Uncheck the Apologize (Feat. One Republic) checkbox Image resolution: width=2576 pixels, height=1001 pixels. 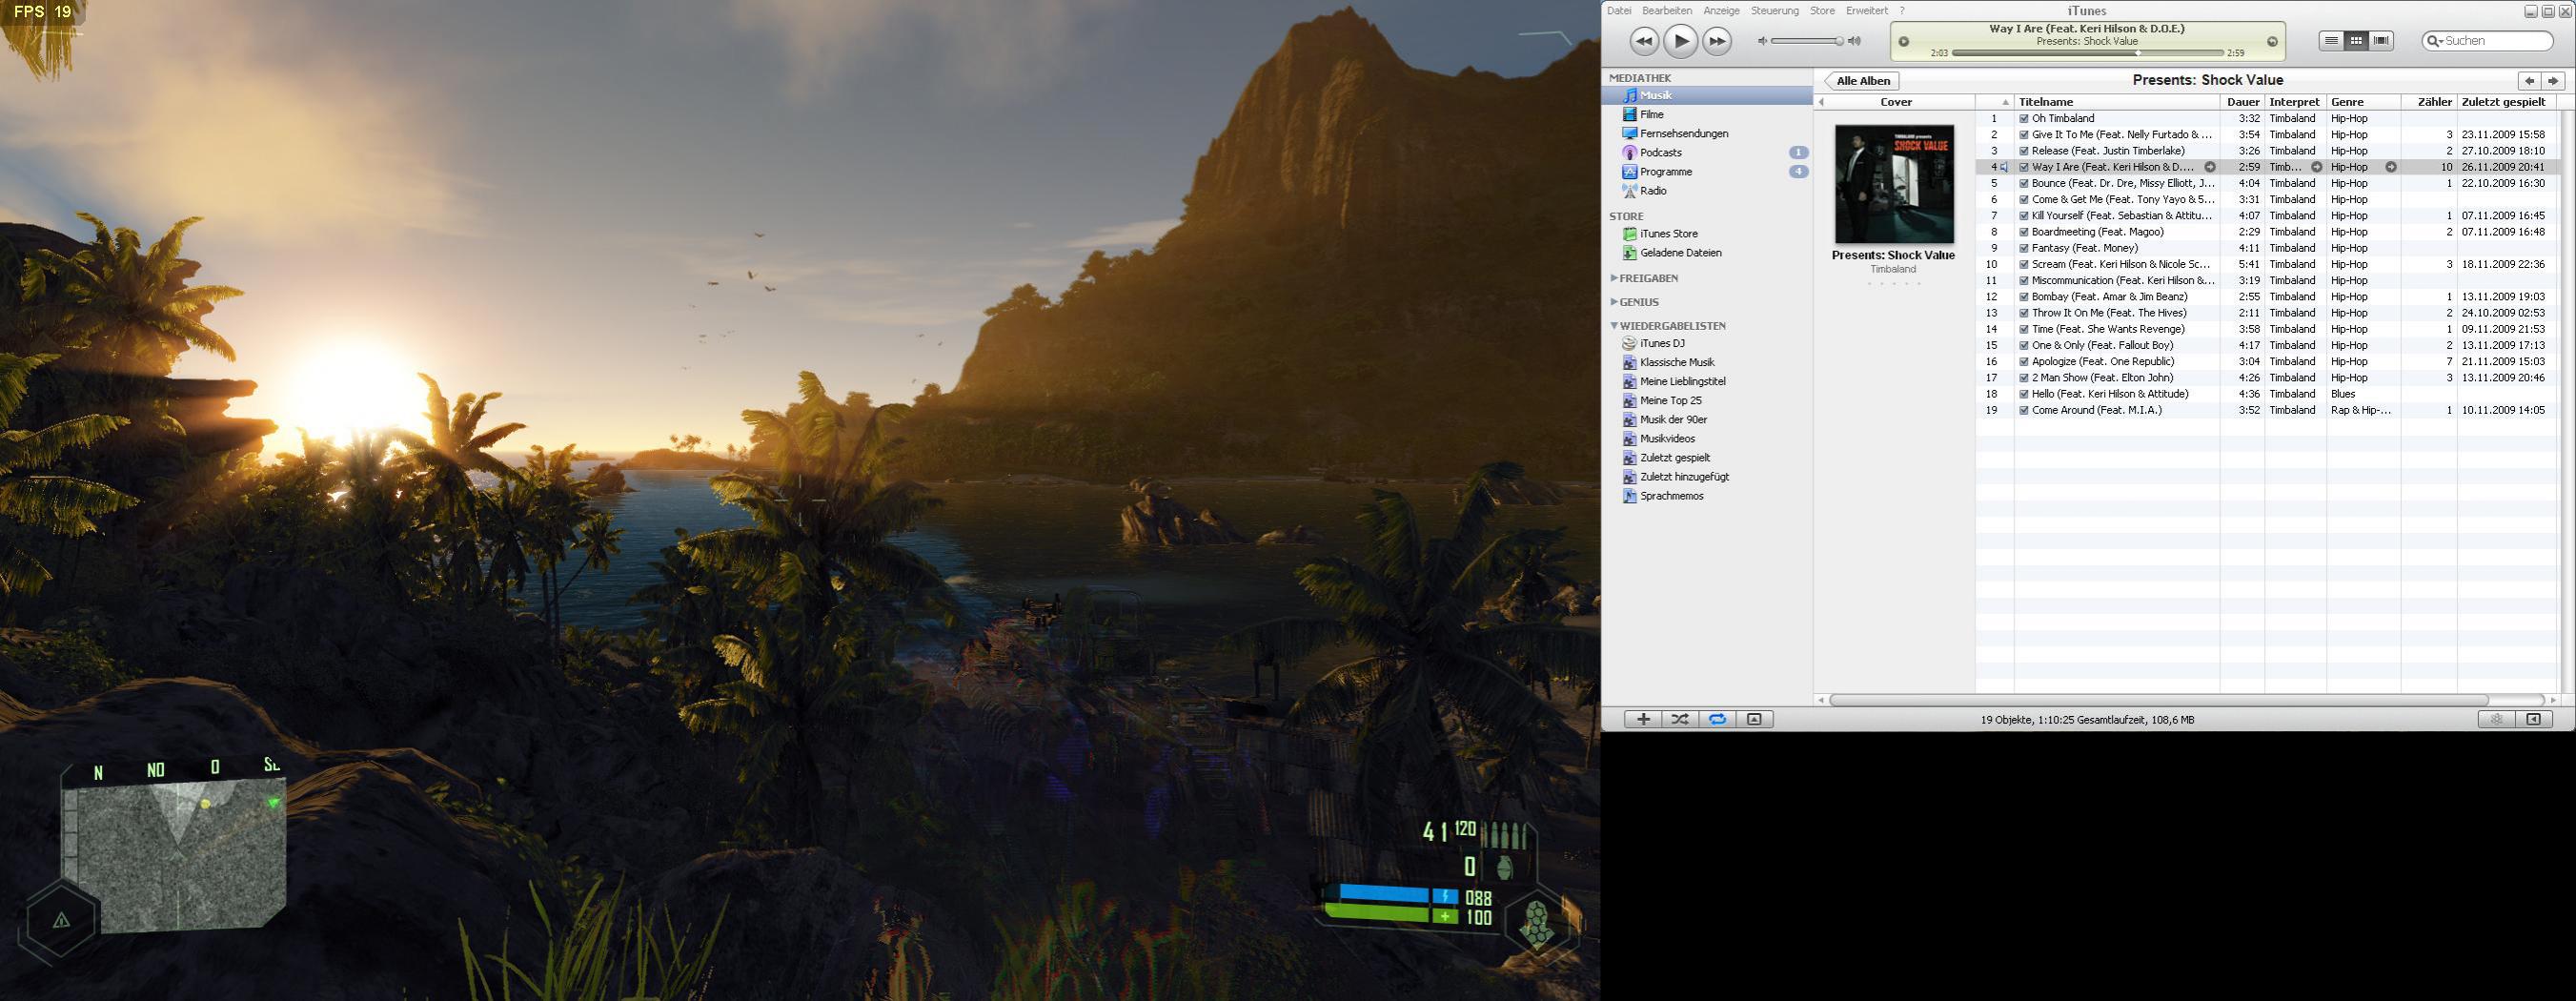pyautogui.click(x=2024, y=361)
